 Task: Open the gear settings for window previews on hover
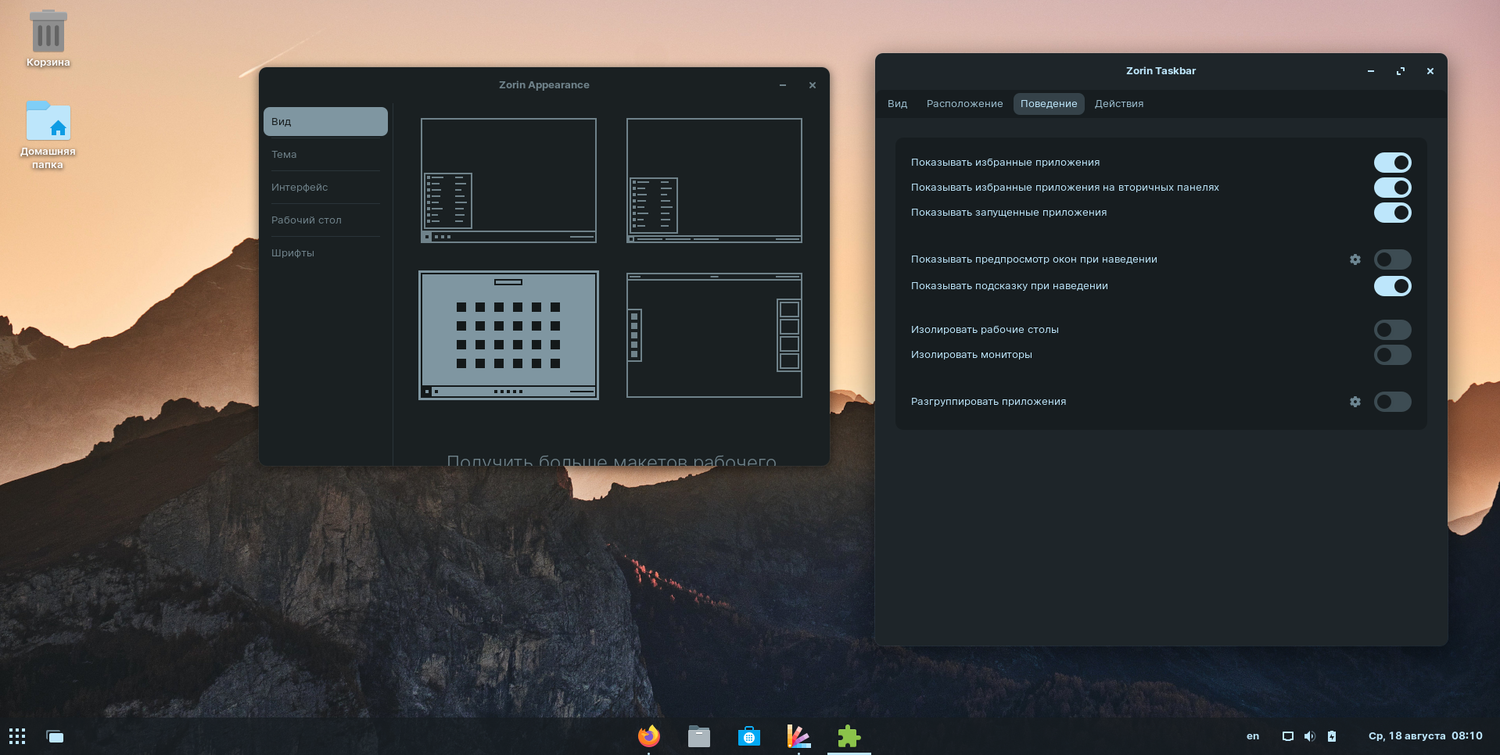coord(1355,259)
